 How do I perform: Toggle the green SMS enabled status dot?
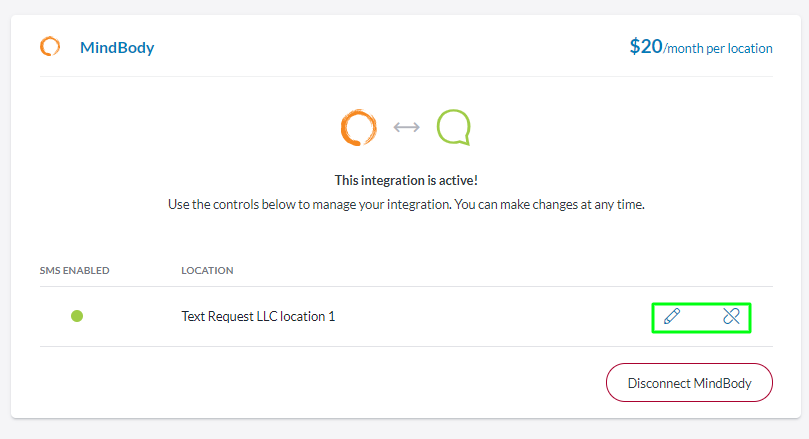77,317
